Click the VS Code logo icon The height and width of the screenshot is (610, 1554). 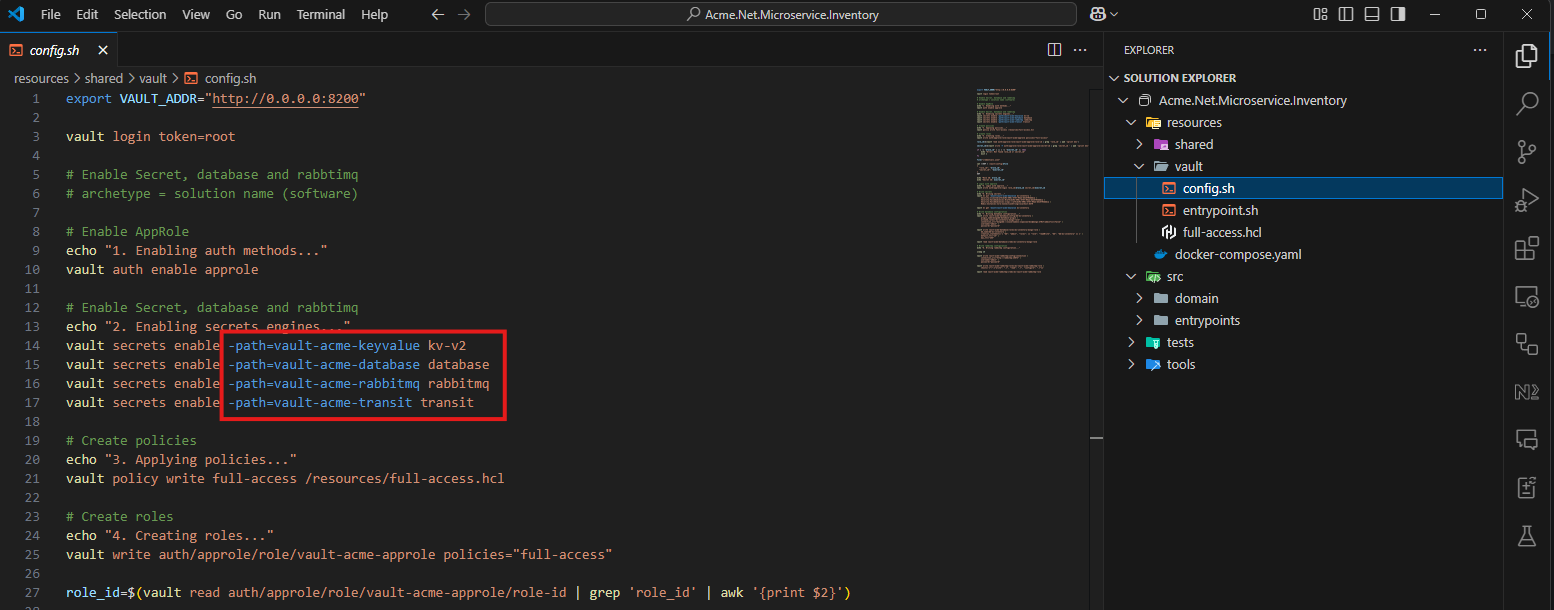(x=15, y=14)
